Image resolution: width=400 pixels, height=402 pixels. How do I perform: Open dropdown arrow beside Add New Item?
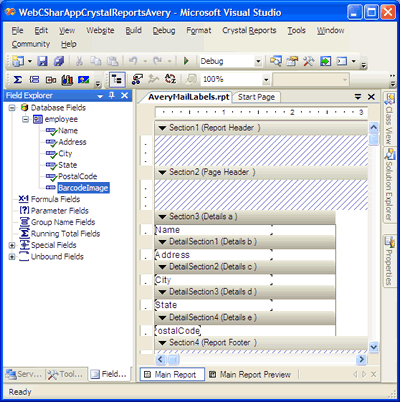[x=30, y=61]
